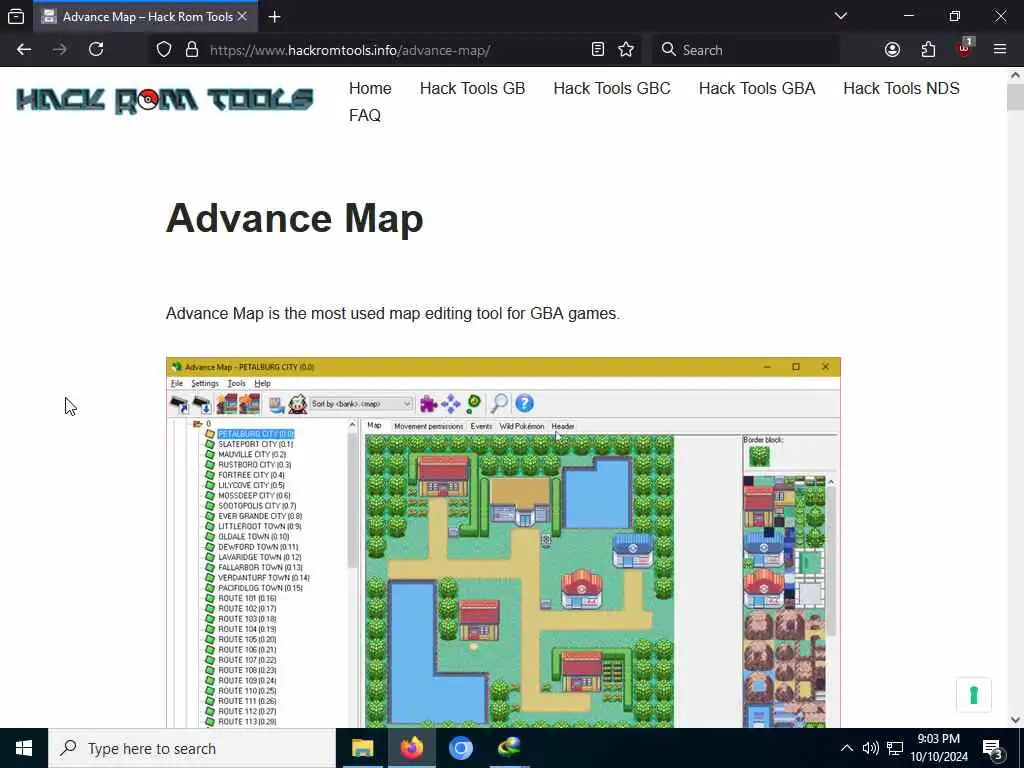Click the 'most used map editing tool' sentence
Viewport: 1024px width, 768px height.
pos(392,313)
